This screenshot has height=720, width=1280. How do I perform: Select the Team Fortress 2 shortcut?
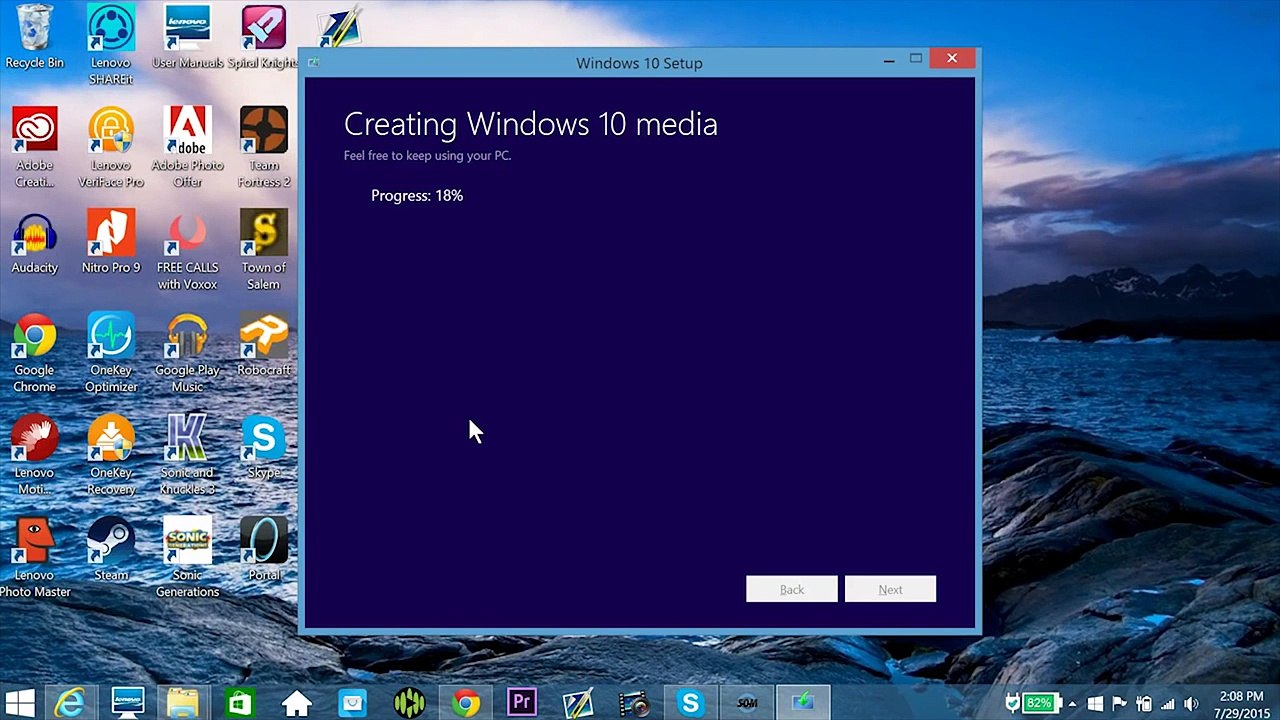(264, 148)
